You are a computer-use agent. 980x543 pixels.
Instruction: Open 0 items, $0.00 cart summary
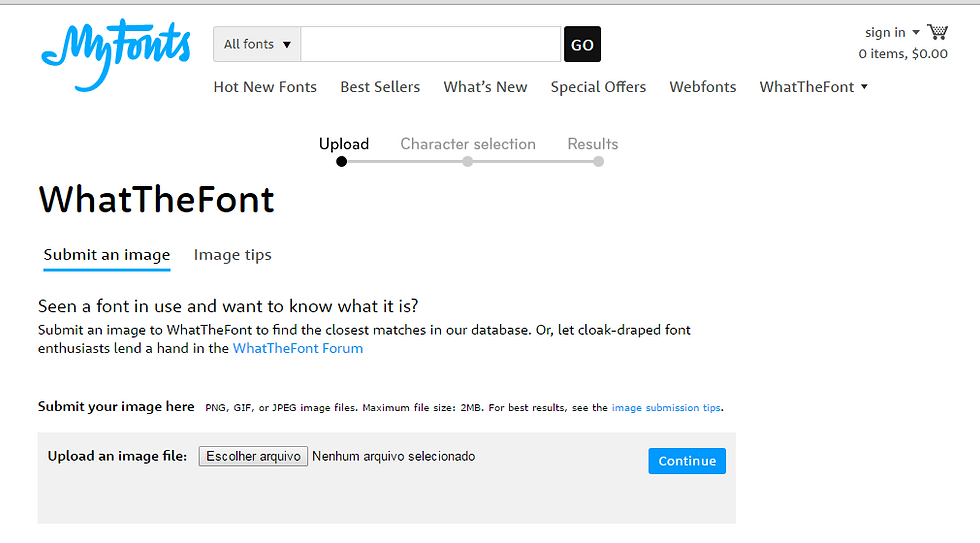tap(903, 54)
